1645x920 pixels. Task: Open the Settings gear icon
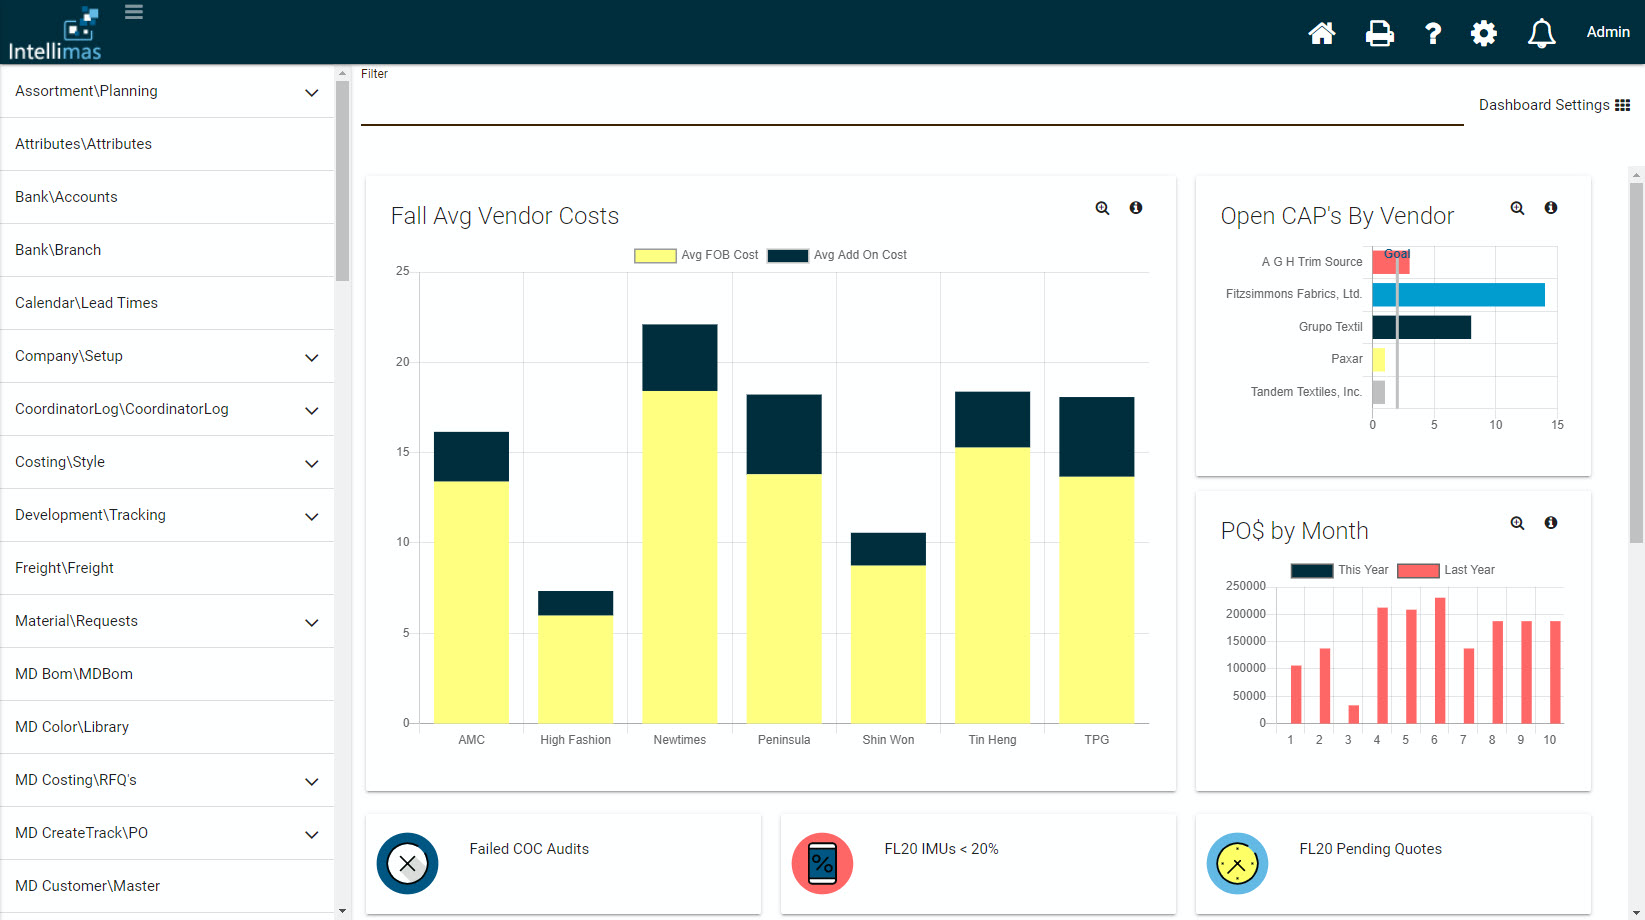1483,33
